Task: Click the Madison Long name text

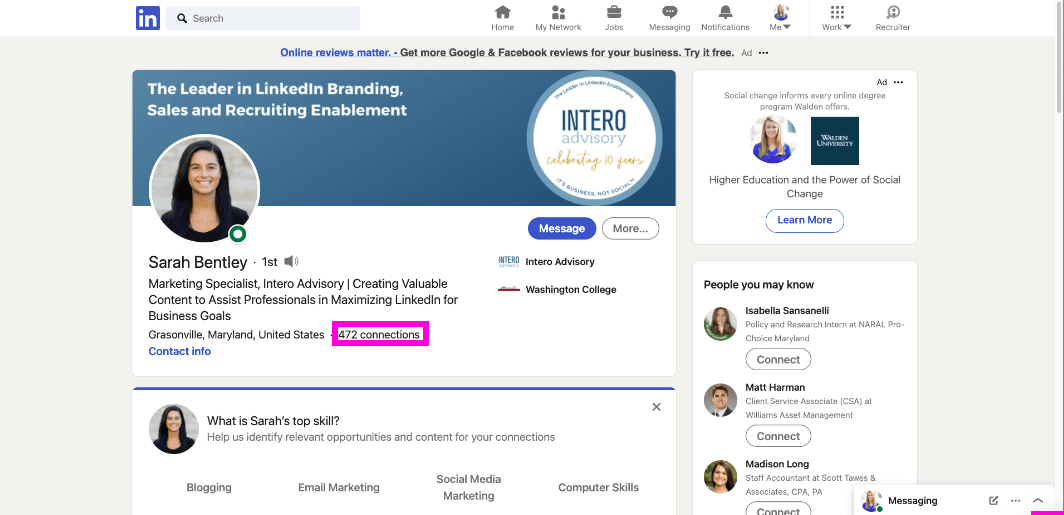Action: 777,464
